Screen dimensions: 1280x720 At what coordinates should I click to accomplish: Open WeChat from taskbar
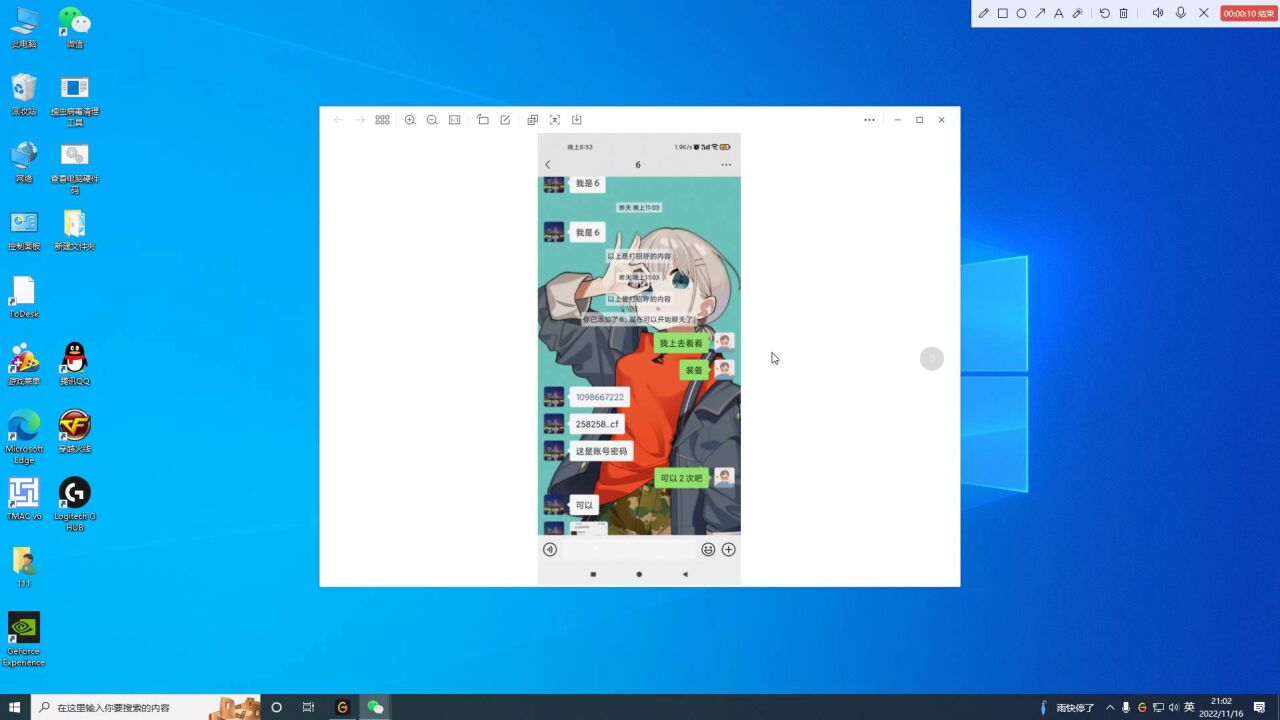click(375, 707)
